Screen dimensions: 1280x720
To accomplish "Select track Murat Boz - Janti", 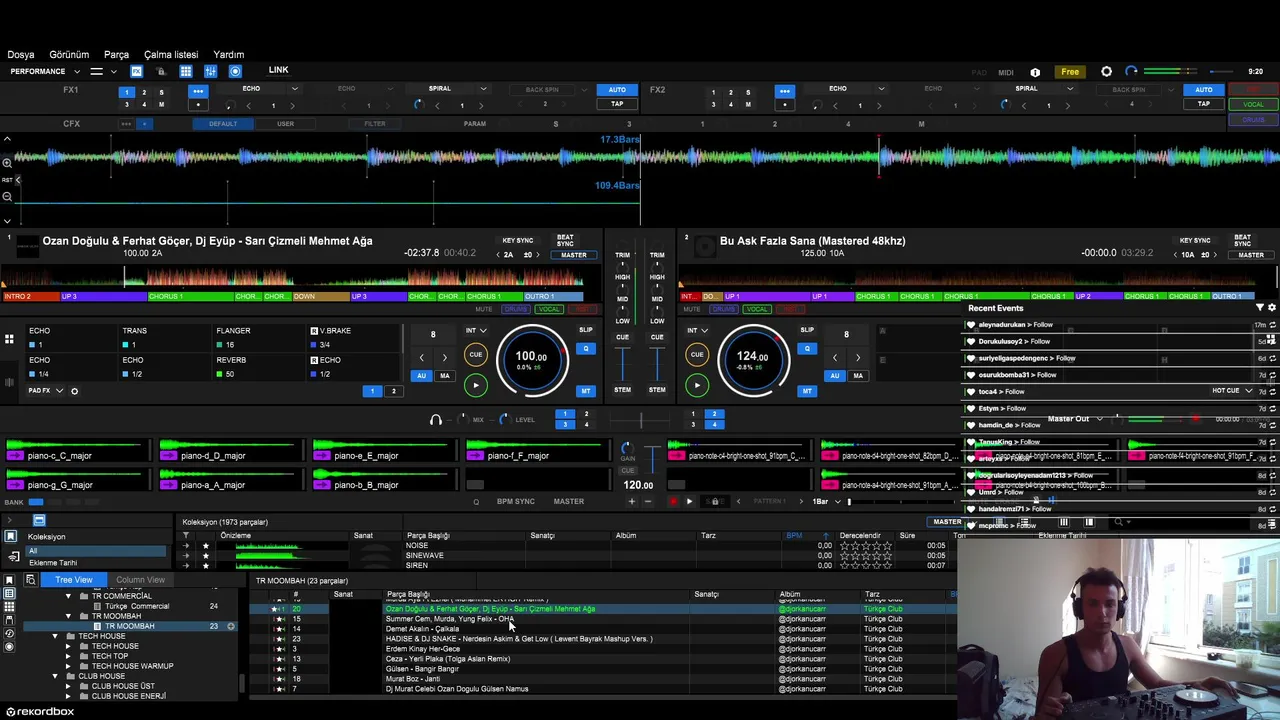I will 412,679.
